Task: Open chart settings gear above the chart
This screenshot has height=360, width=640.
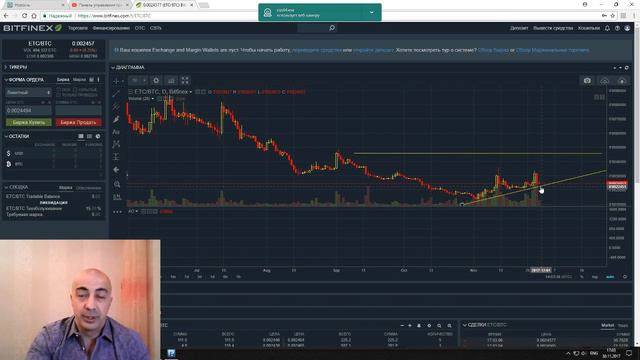Action: click(x=156, y=80)
